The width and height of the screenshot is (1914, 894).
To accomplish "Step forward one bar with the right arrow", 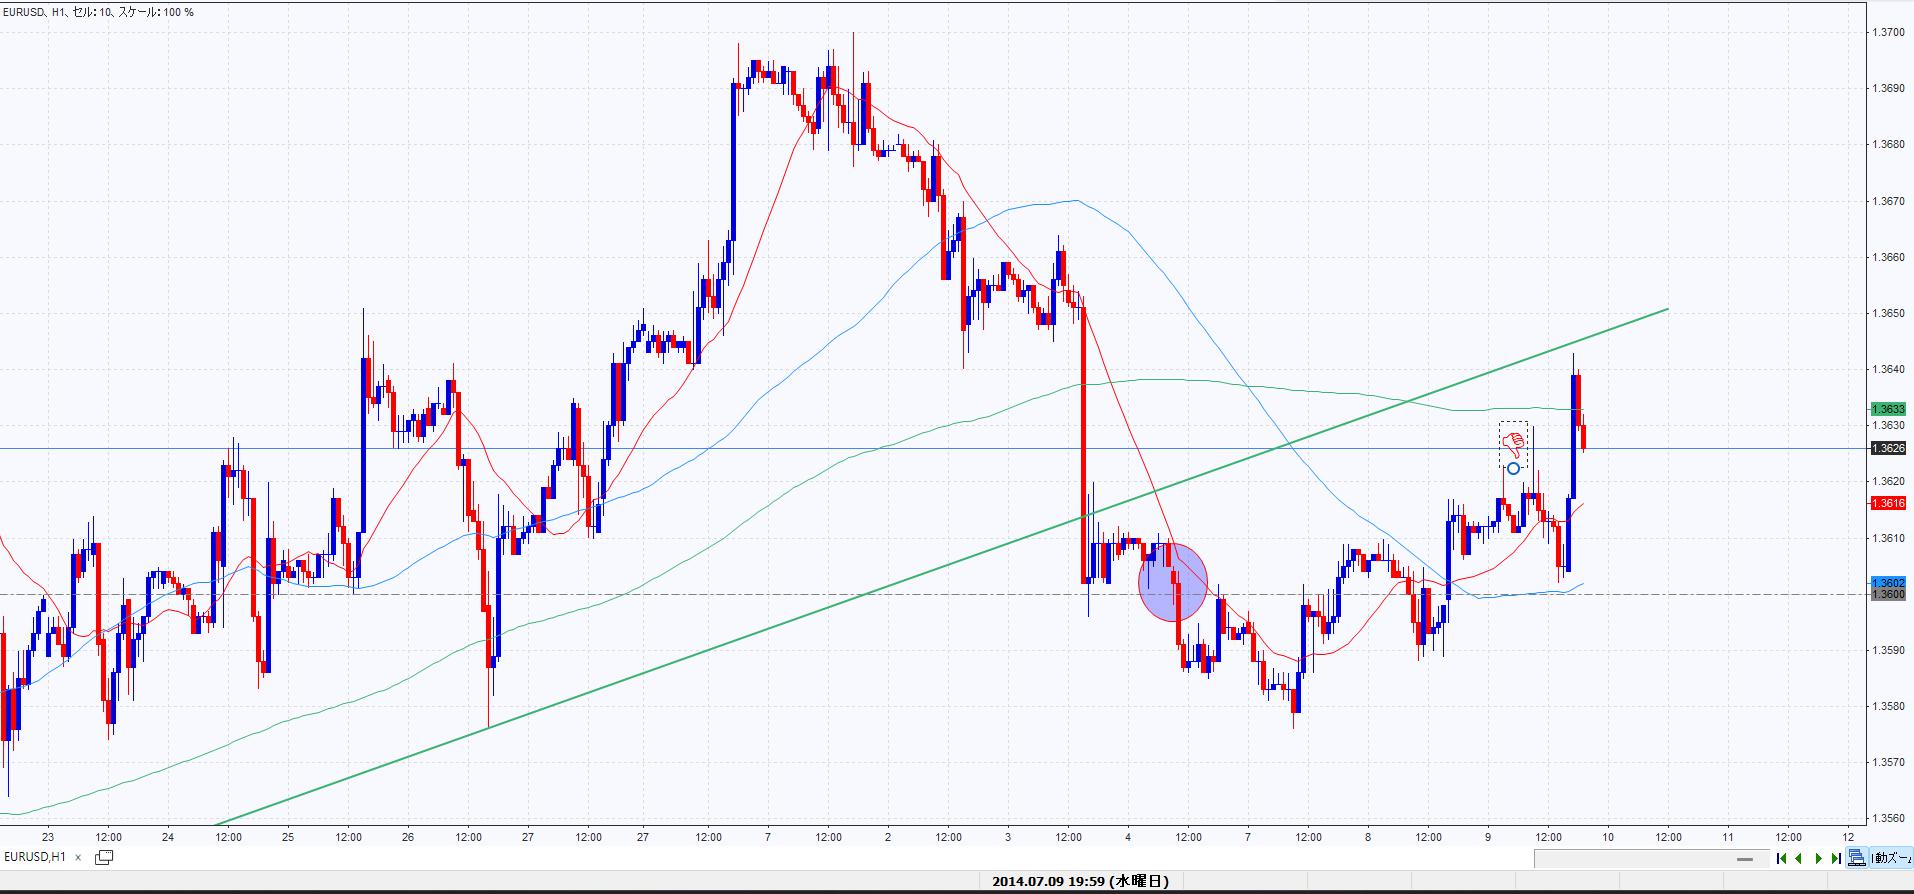I will (1818, 858).
